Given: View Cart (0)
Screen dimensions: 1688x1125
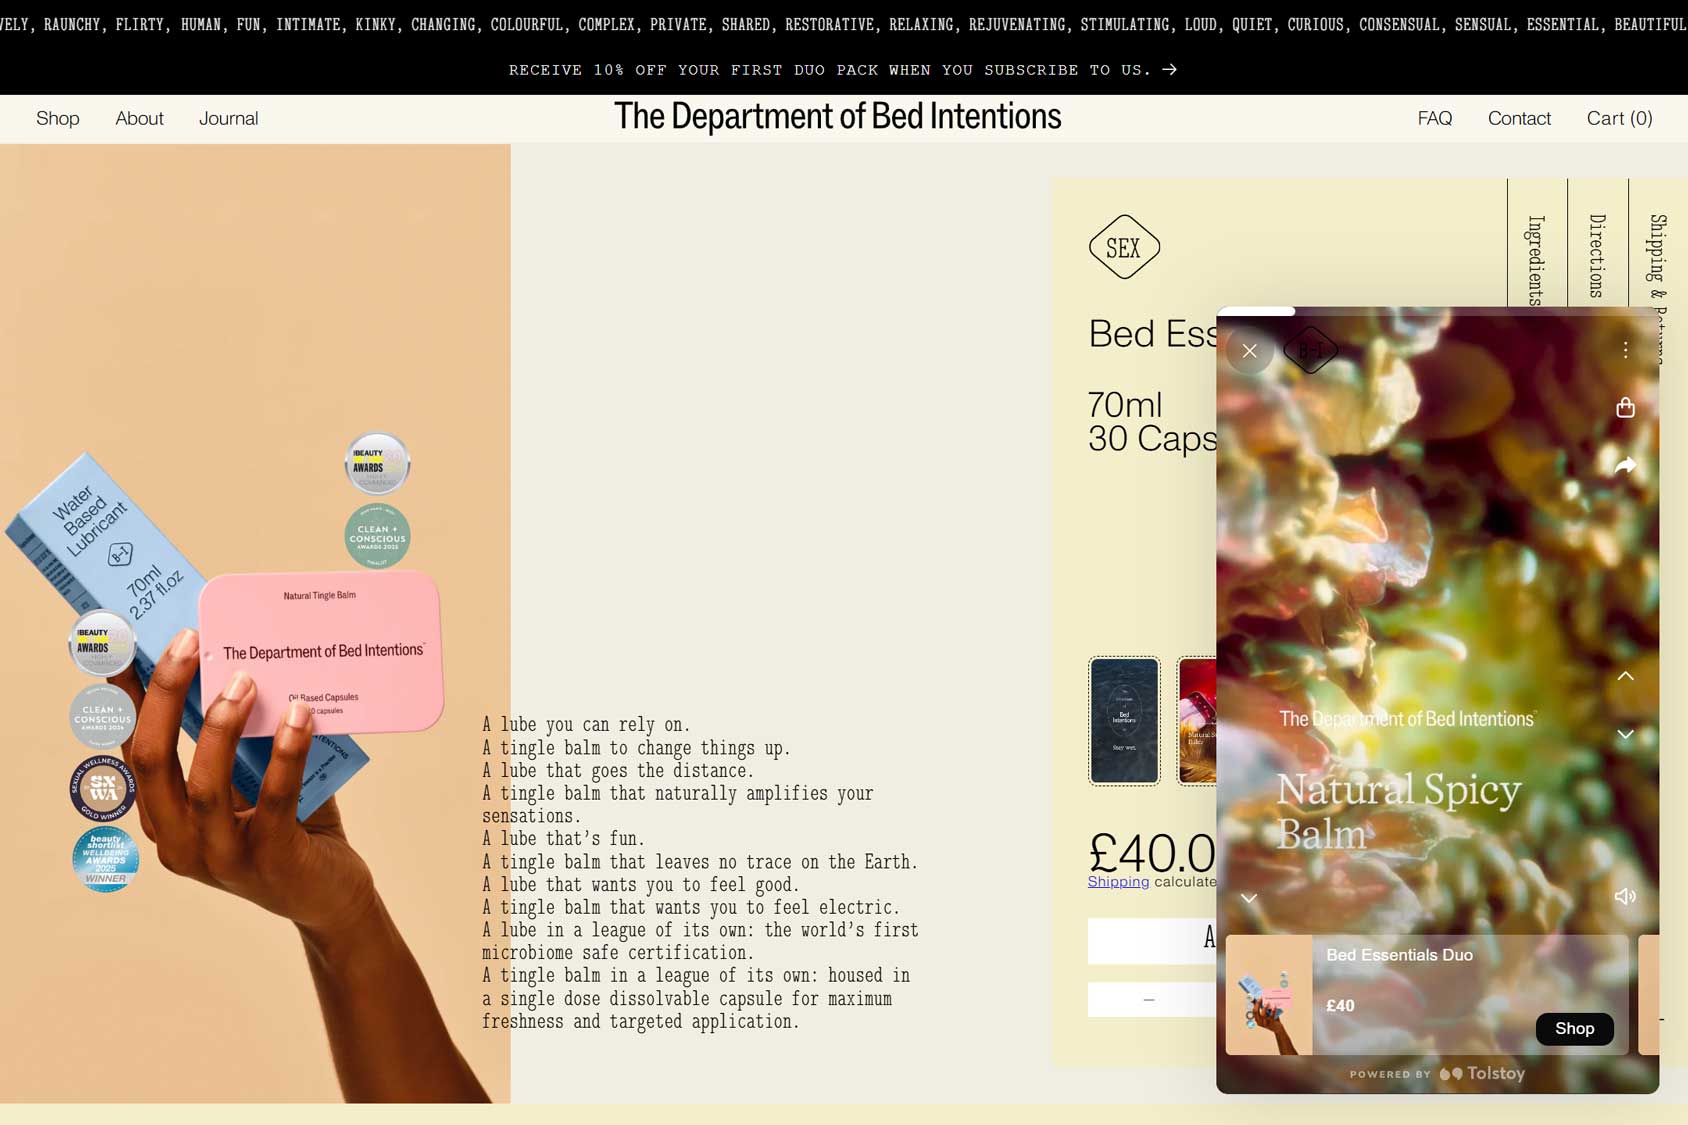Looking at the screenshot, I should click(1619, 118).
